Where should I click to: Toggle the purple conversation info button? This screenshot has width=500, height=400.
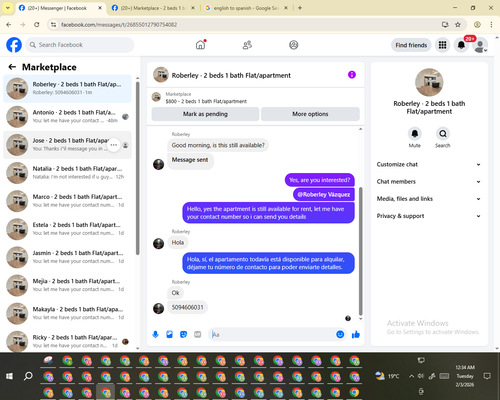click(352, 75)
